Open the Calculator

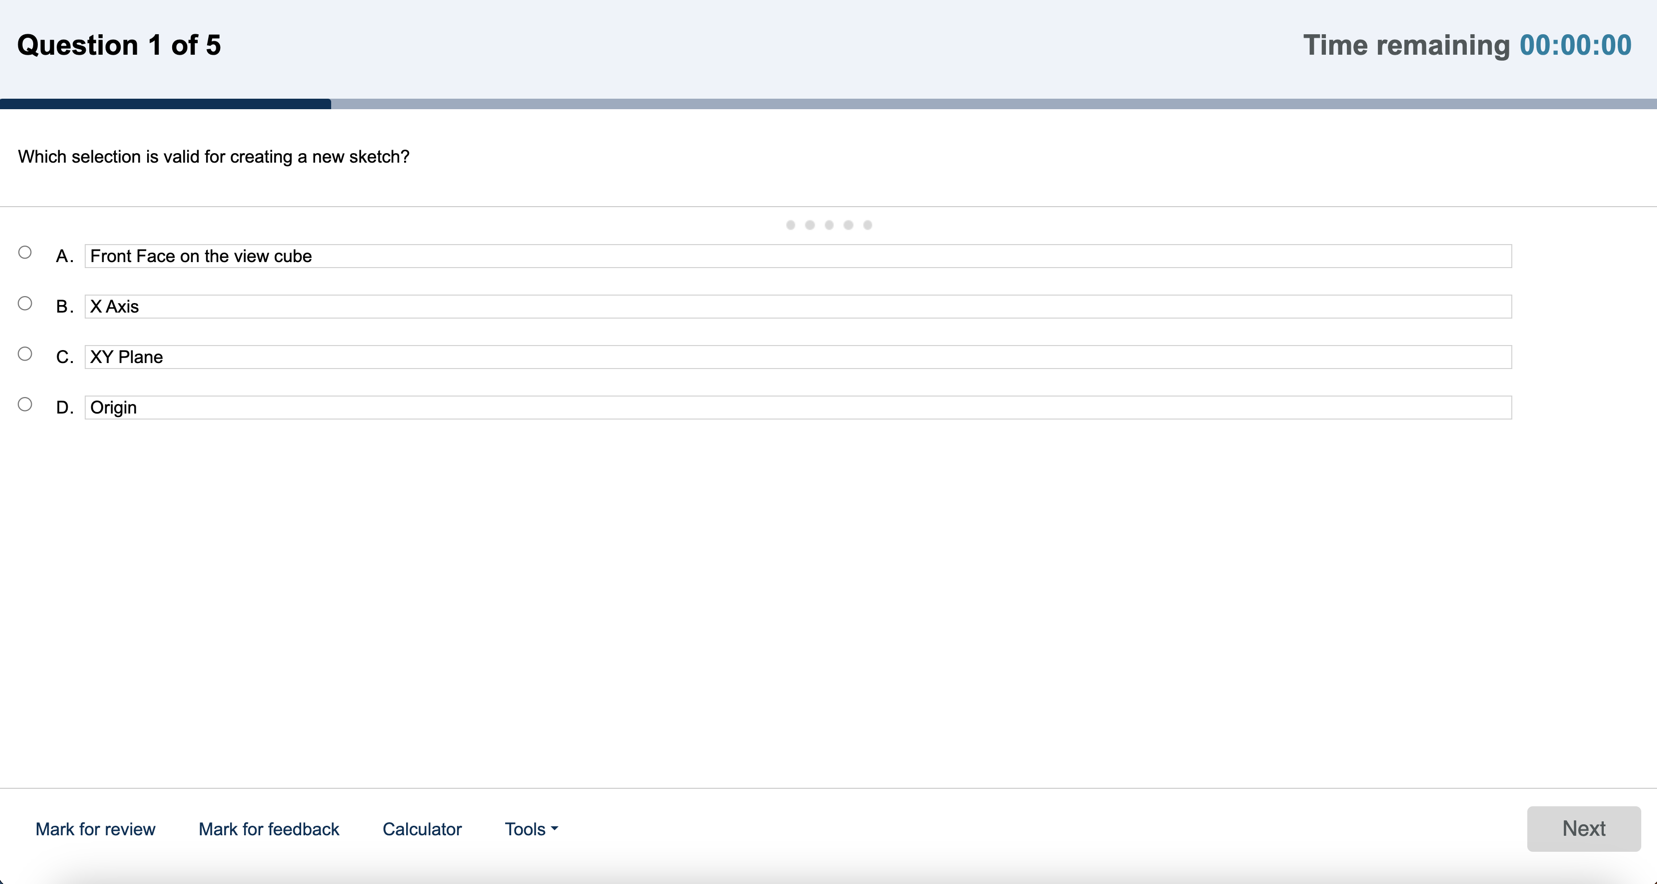pos(422,829)
